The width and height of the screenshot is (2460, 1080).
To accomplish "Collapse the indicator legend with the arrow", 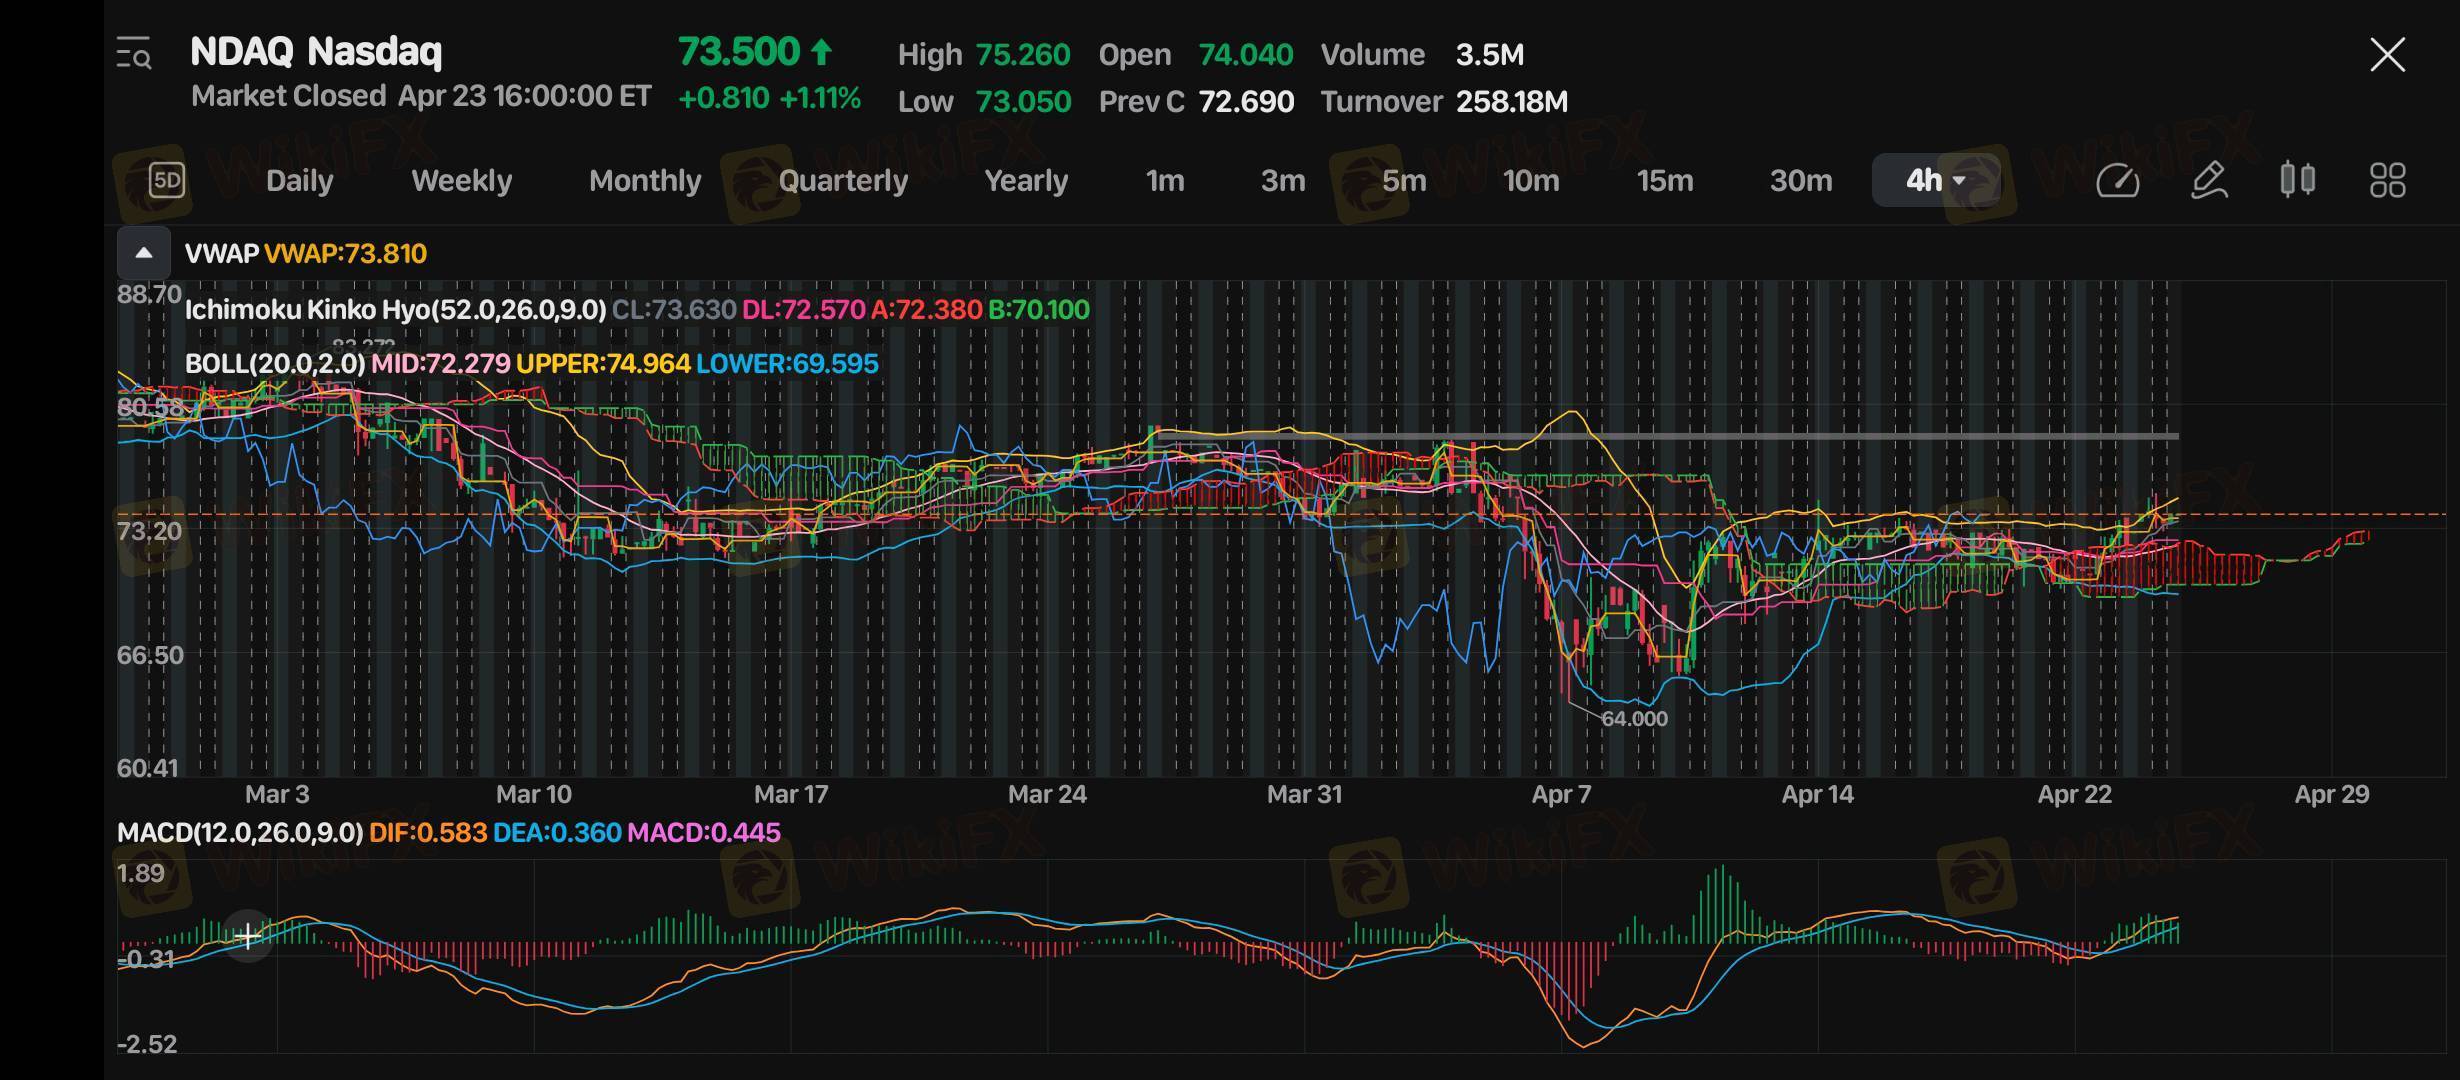I will click(x=144, y=253).
